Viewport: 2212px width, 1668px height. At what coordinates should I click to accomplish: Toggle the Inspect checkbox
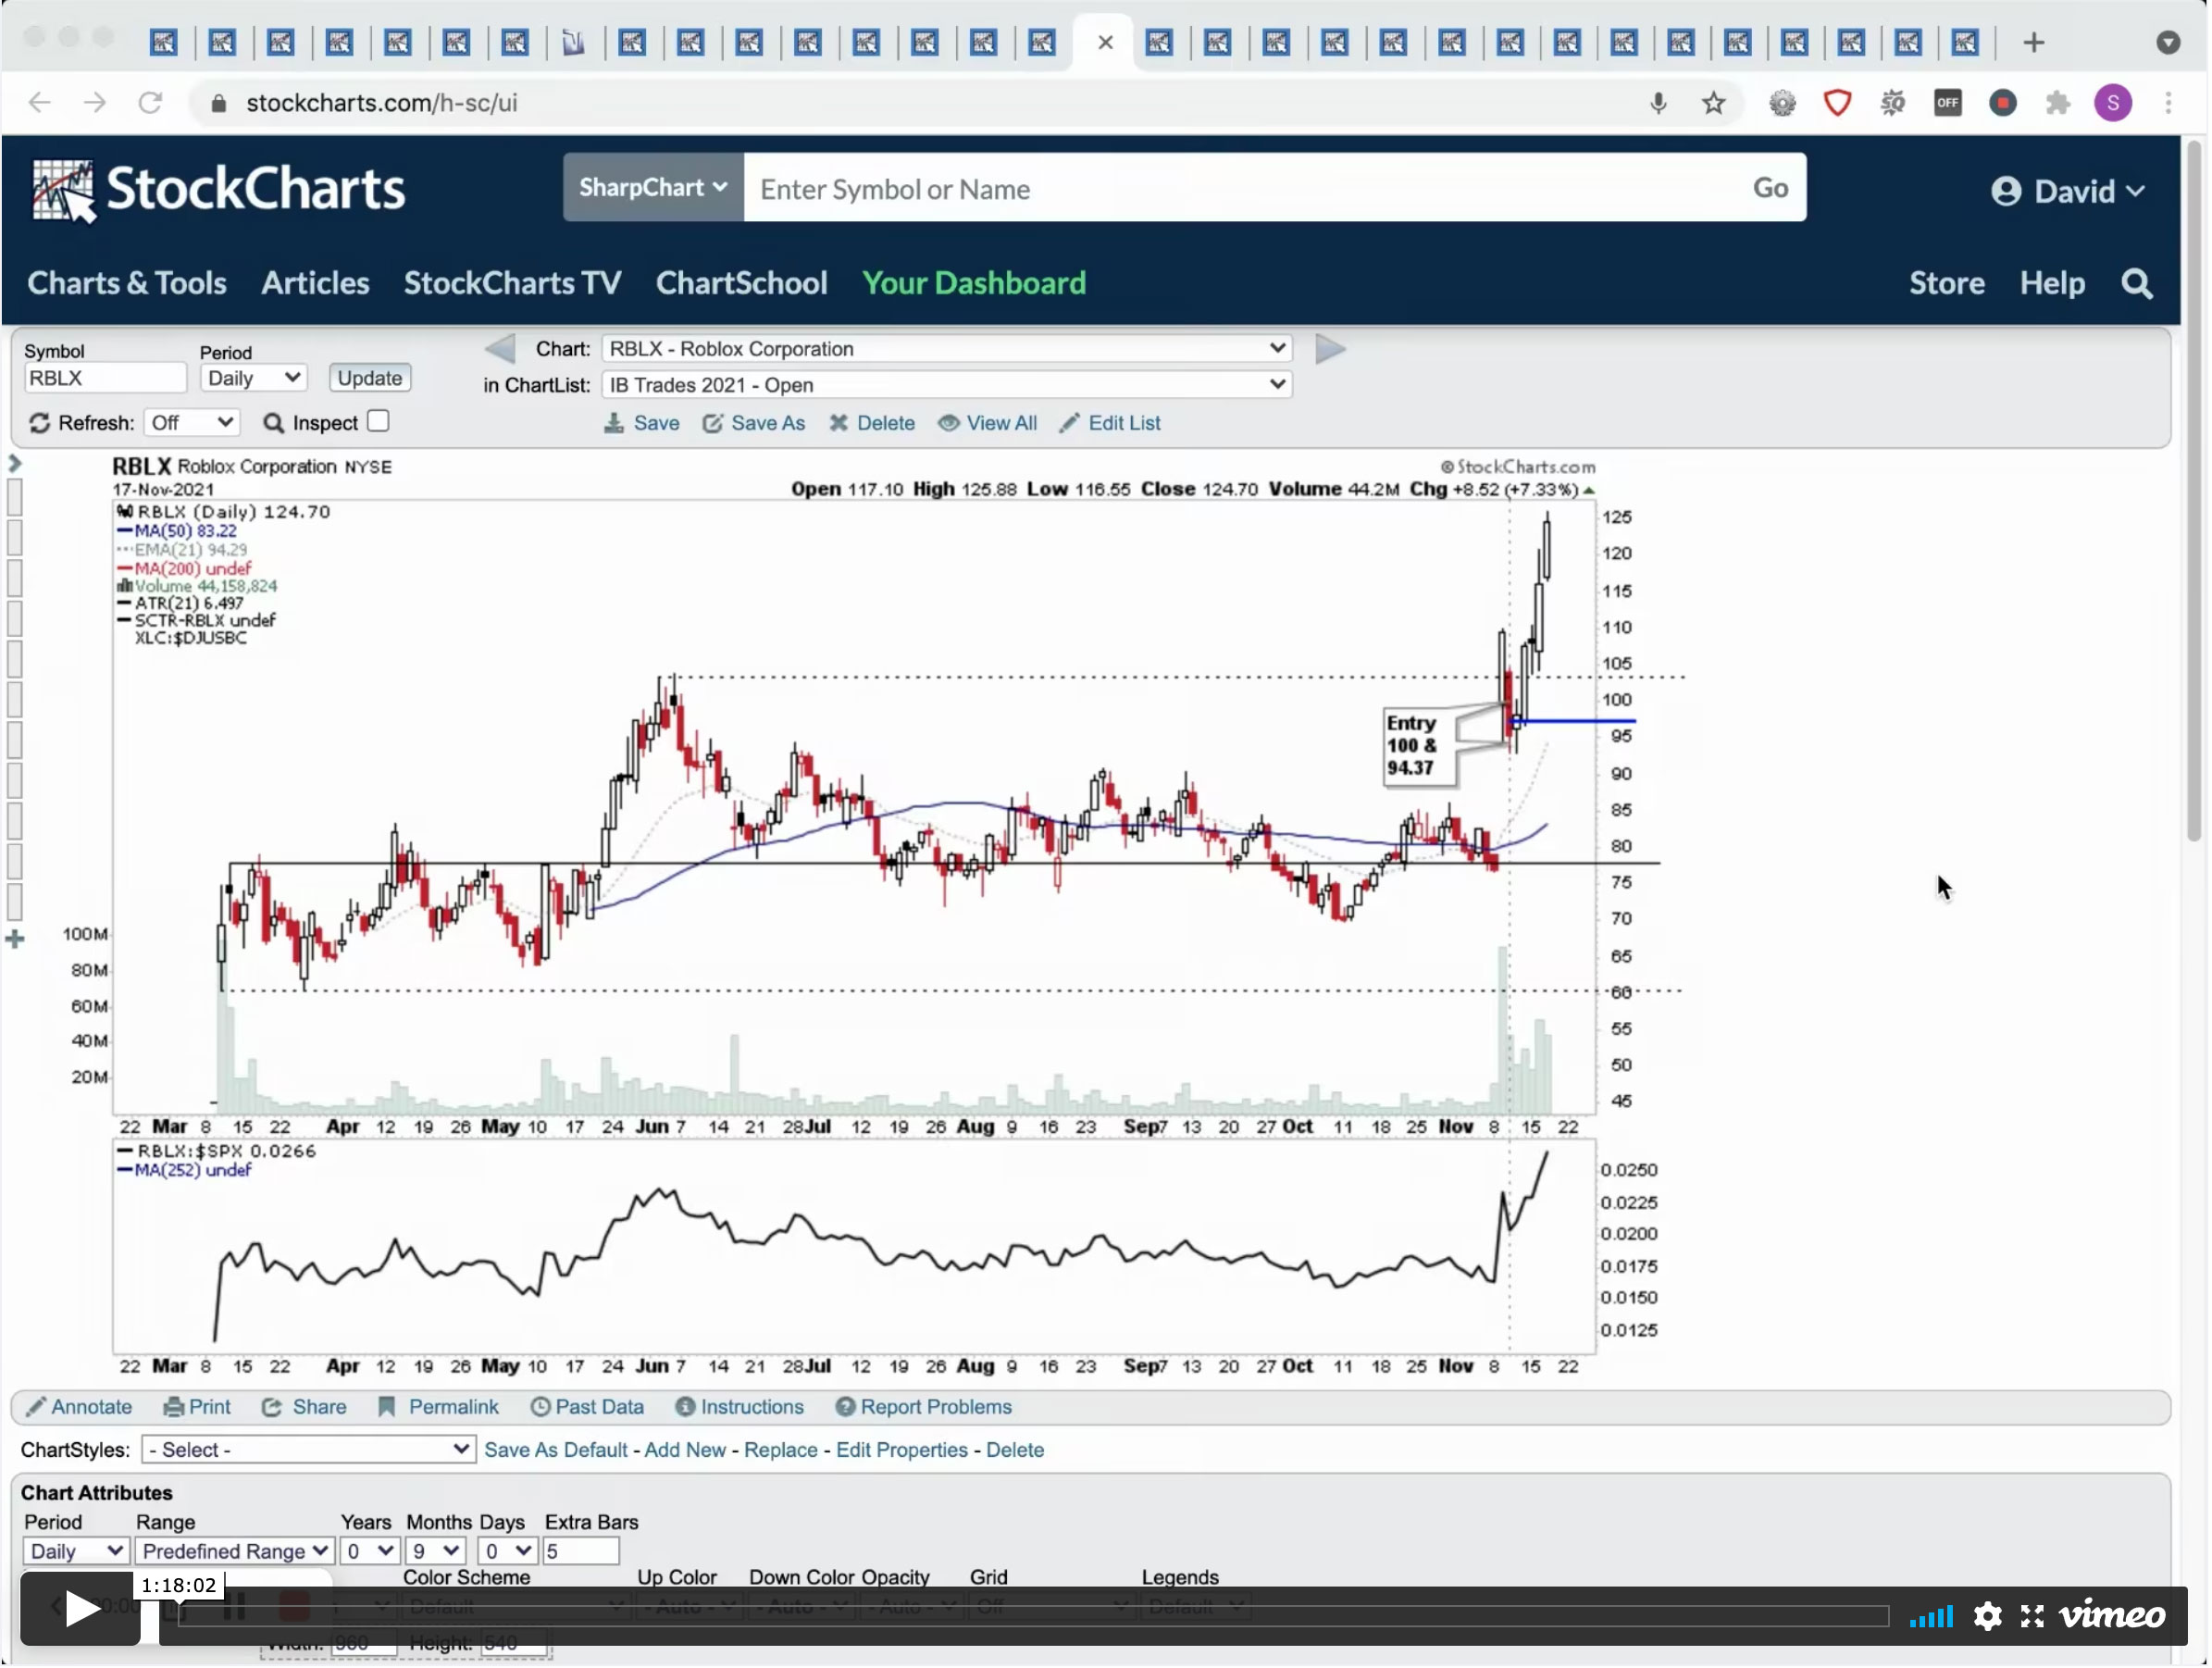click(x=378, y=422)
